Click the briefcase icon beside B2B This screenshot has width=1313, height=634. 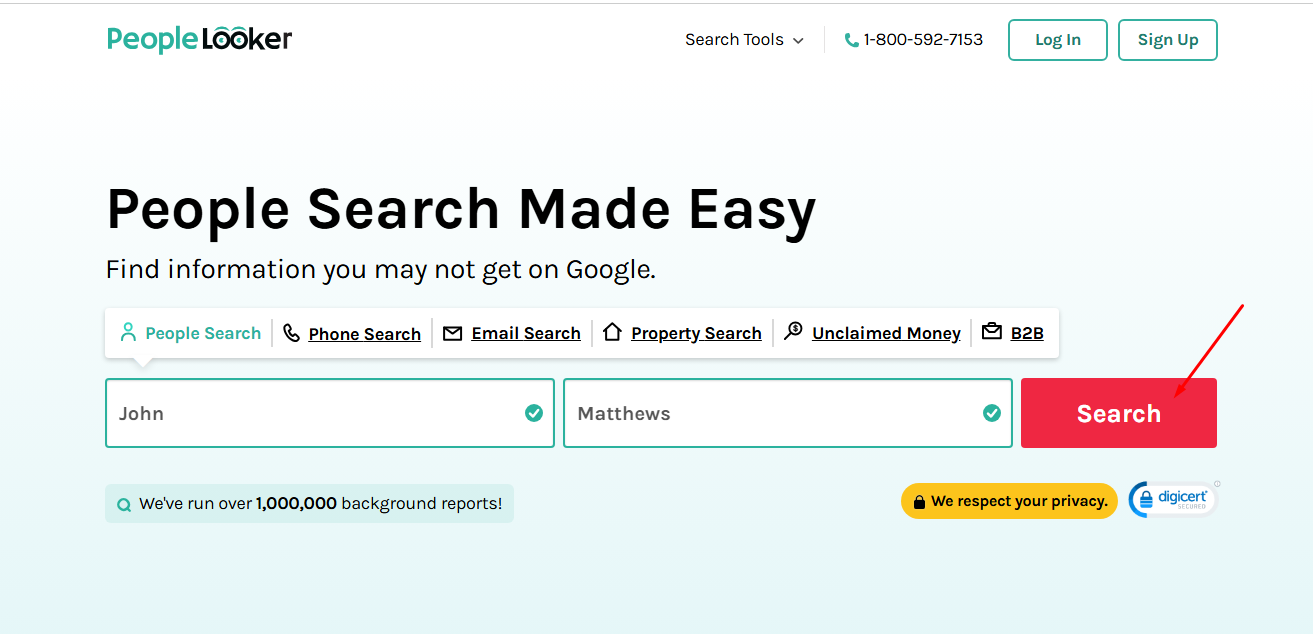(992, 331)
